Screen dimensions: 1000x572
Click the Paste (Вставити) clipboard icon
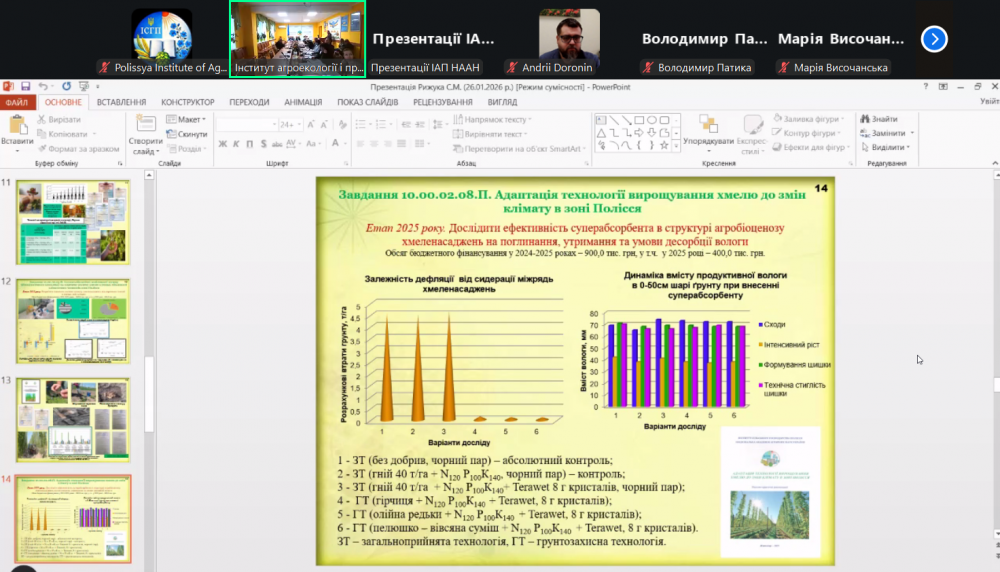click(x=16, y=126)
